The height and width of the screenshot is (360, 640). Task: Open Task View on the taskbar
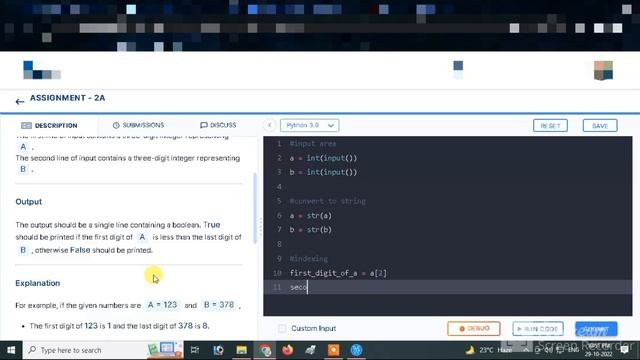tap(195, 350)
